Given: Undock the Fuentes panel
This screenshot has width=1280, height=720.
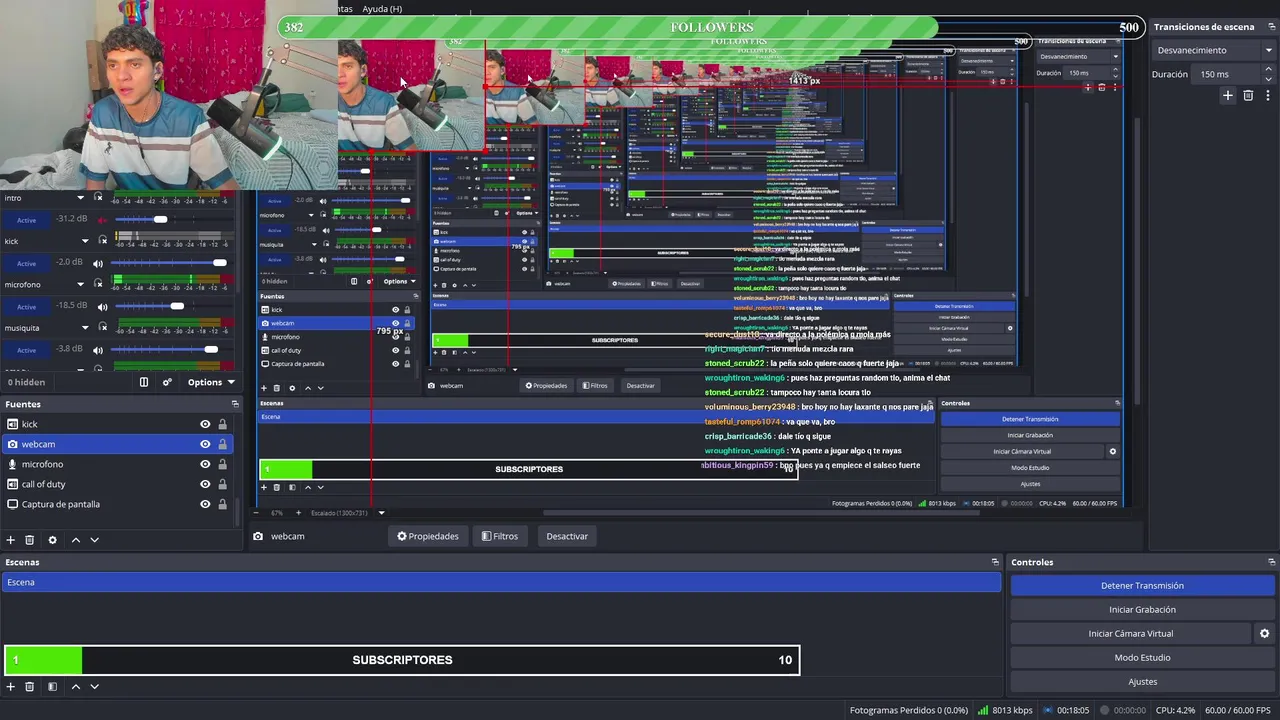Looking at the screenshot, I should (x=235, y=404).
